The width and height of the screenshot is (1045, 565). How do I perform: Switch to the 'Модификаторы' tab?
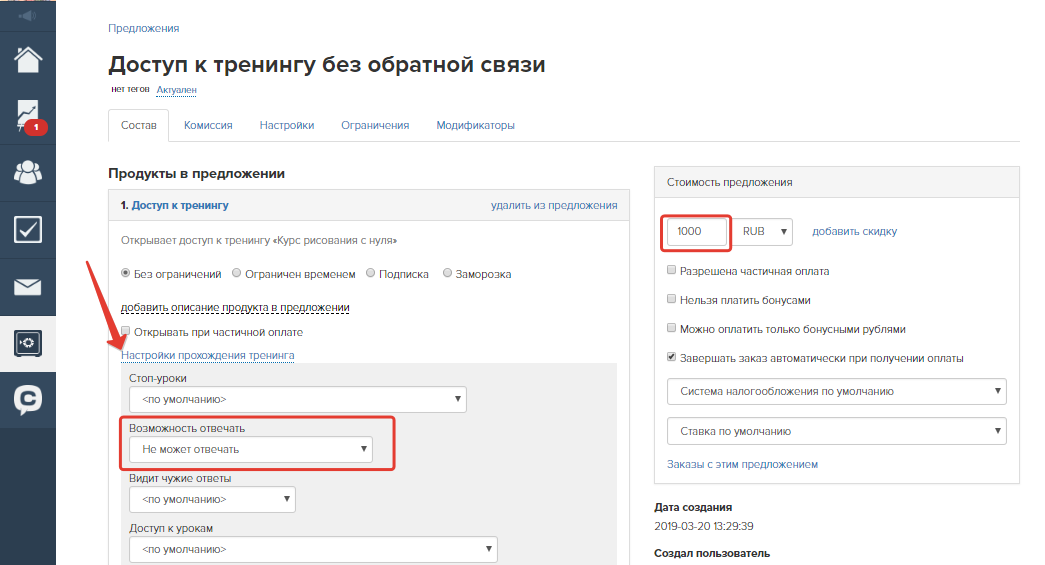475,125
